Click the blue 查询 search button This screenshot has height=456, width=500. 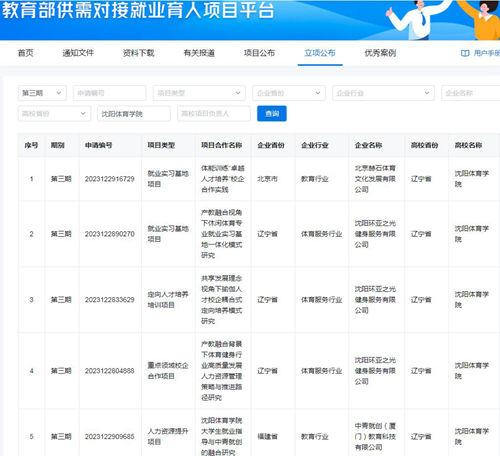[x=272, y=114]
